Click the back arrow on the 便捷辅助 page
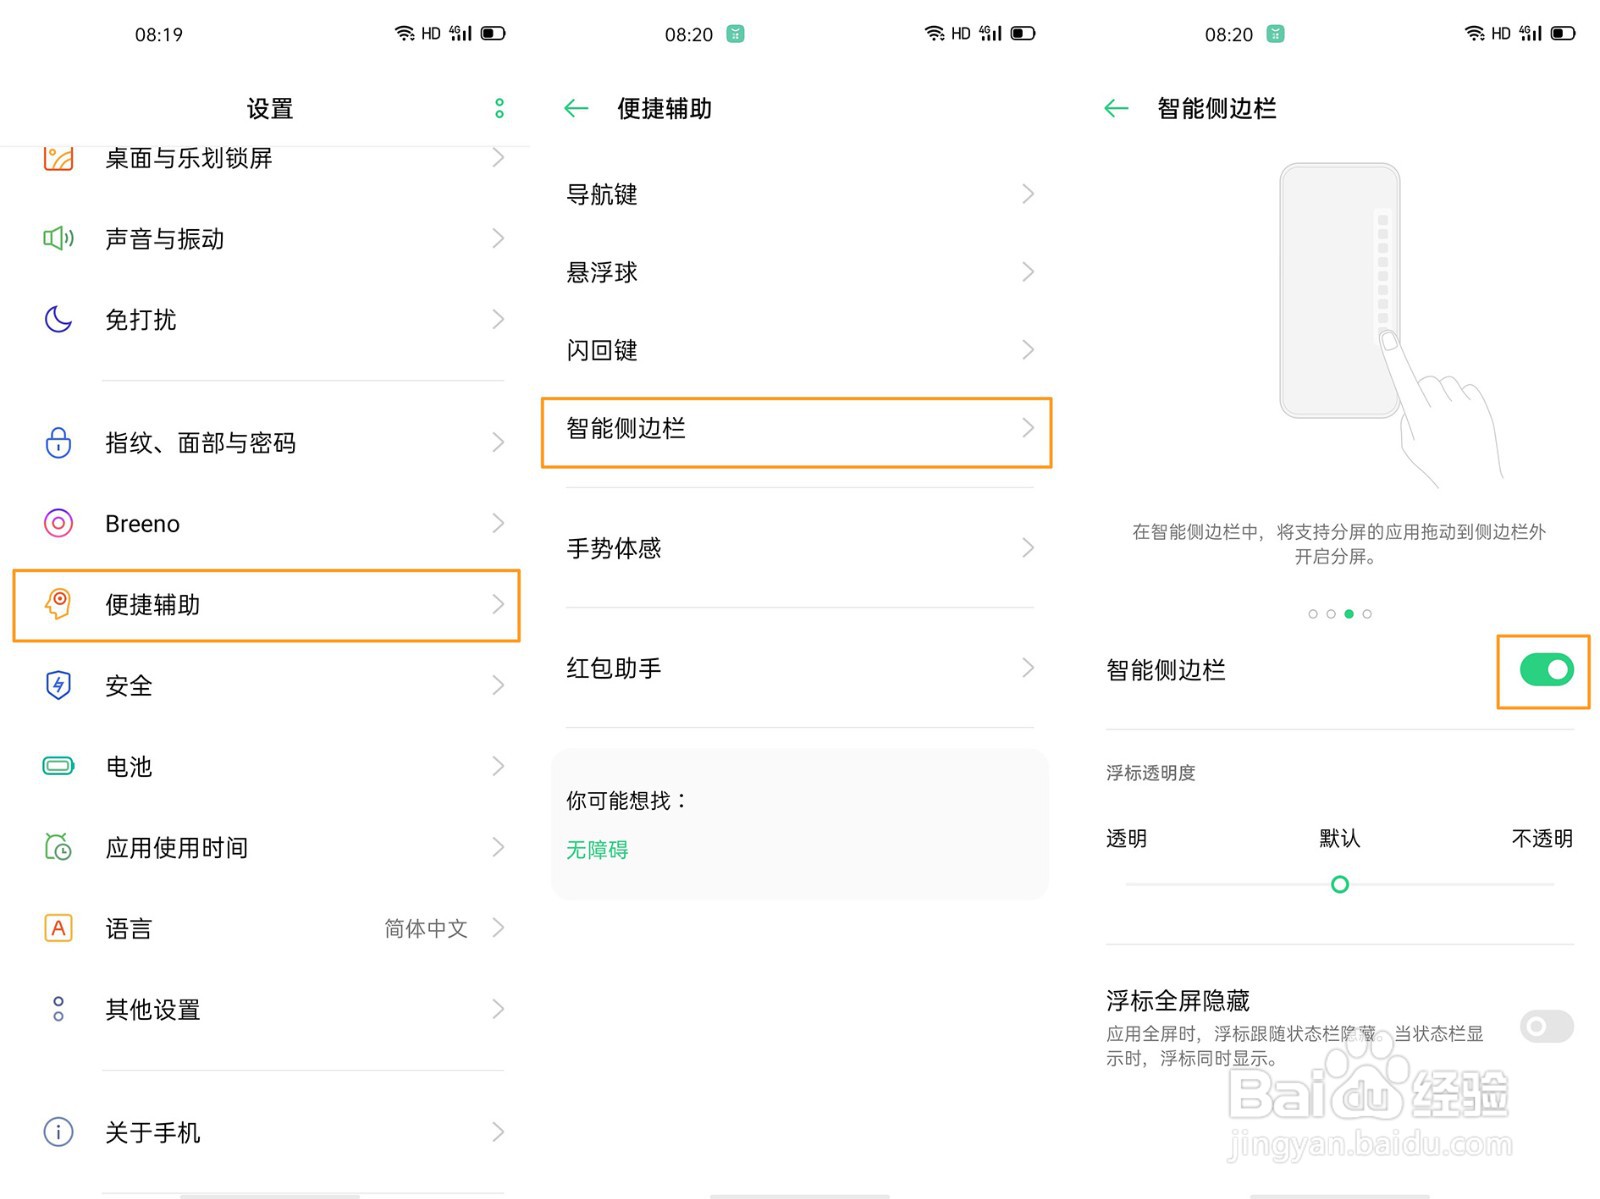Screen dimensions: 1600x1199 (576, 108)
